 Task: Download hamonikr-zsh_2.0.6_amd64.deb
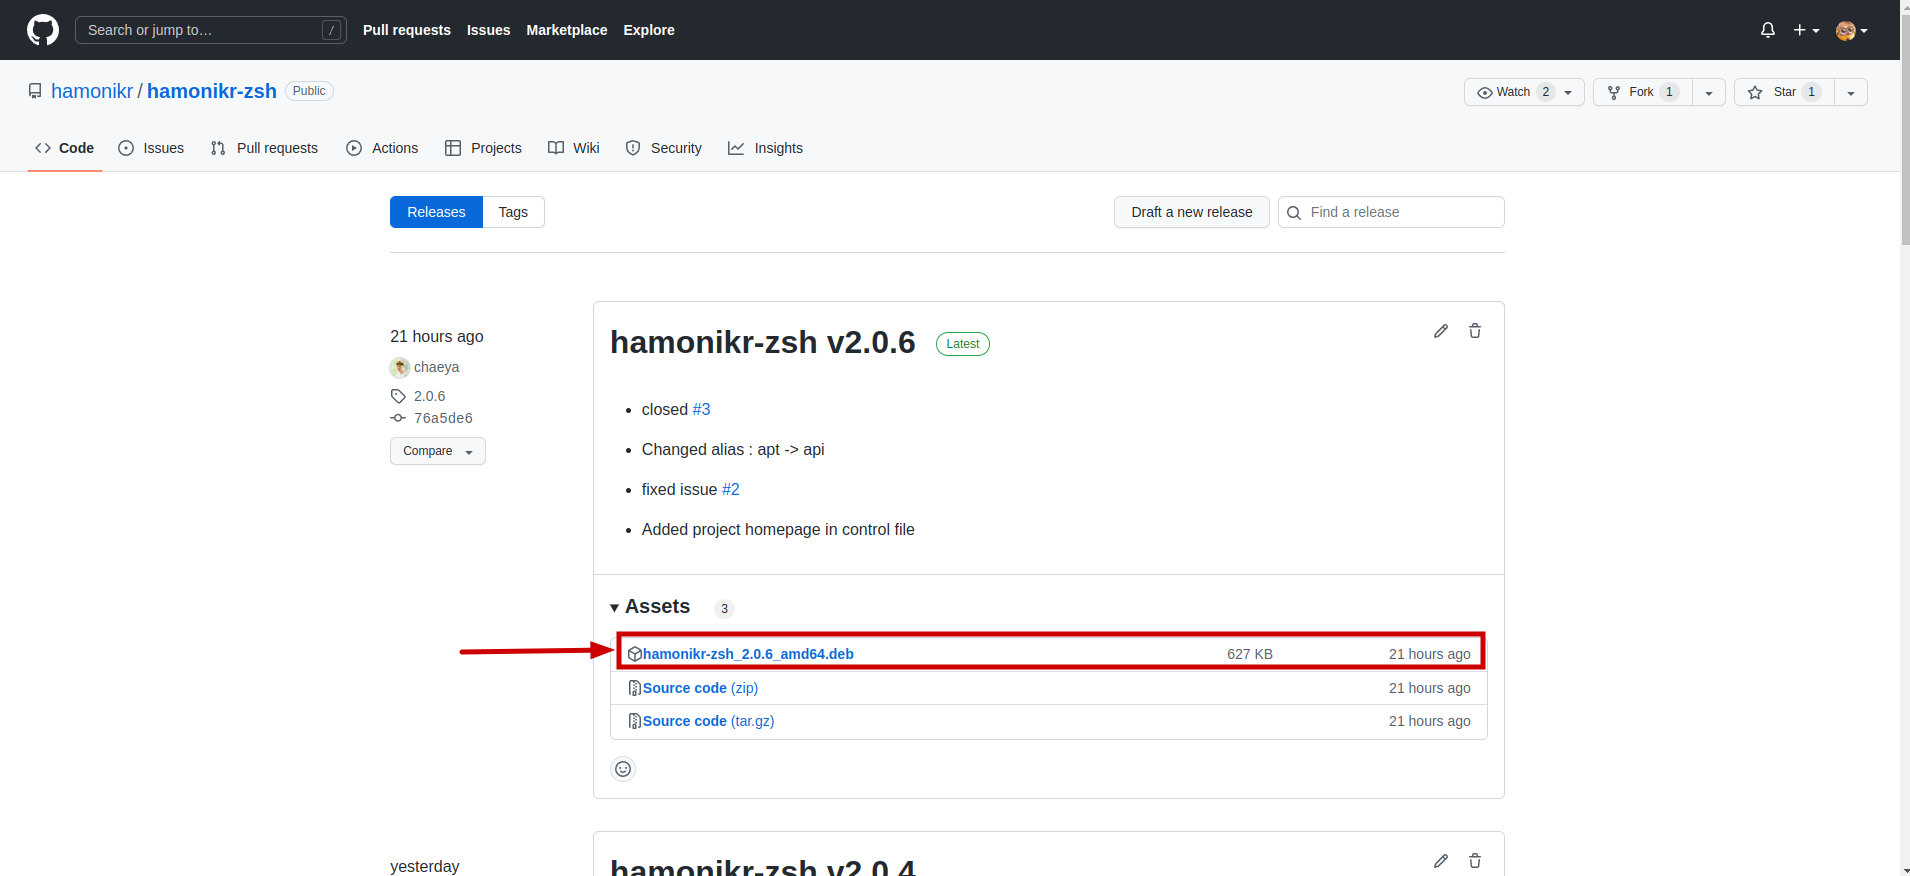point(747,654)
